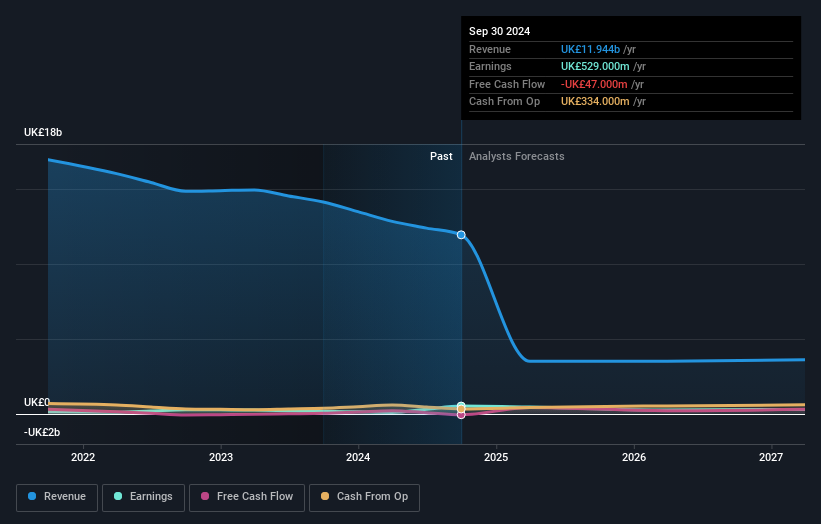Click the 2026 x-axis label

634,458
